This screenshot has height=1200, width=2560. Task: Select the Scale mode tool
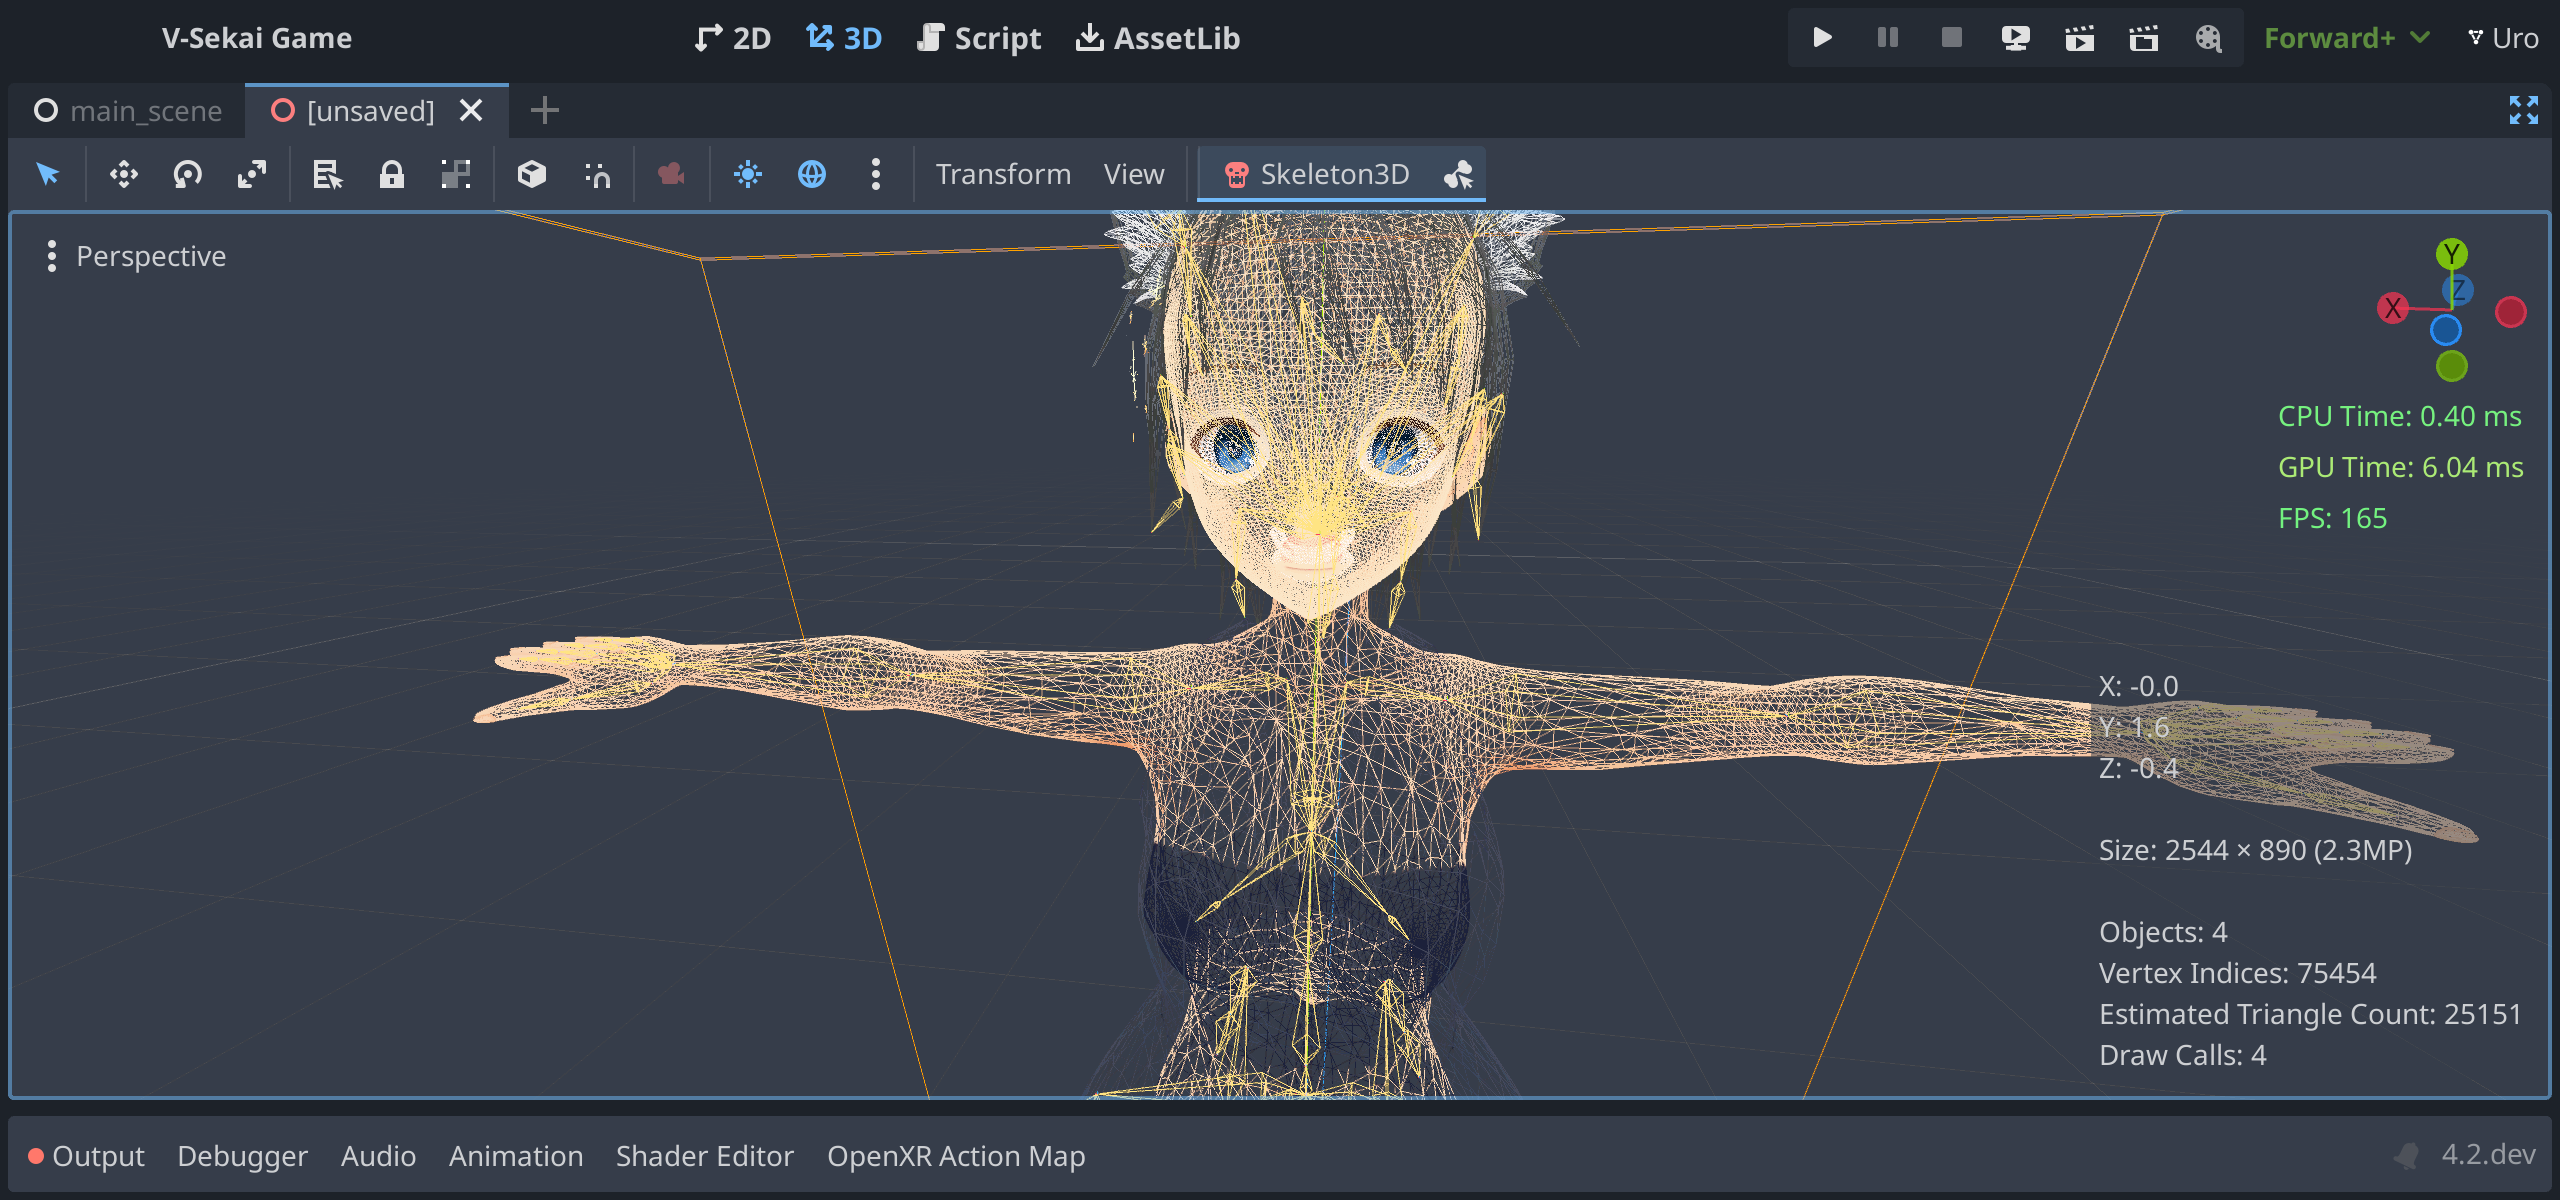click(251, 173)
